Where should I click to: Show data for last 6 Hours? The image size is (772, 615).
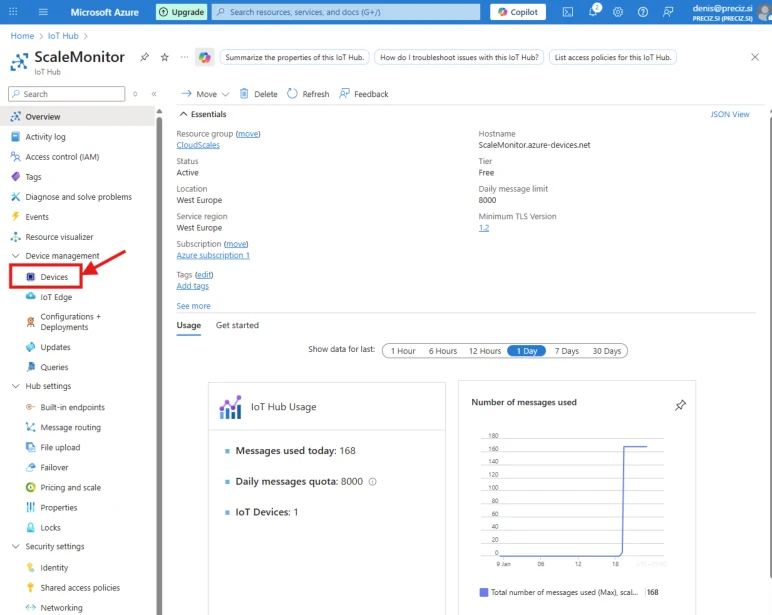point(443,351)
